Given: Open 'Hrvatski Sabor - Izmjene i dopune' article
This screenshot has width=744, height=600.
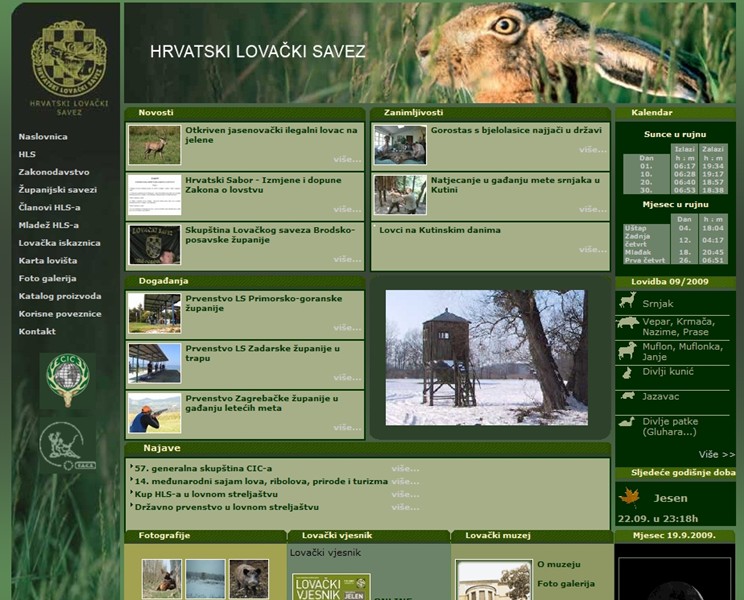Looking at the screenshot, I should (x=263, y=185).
